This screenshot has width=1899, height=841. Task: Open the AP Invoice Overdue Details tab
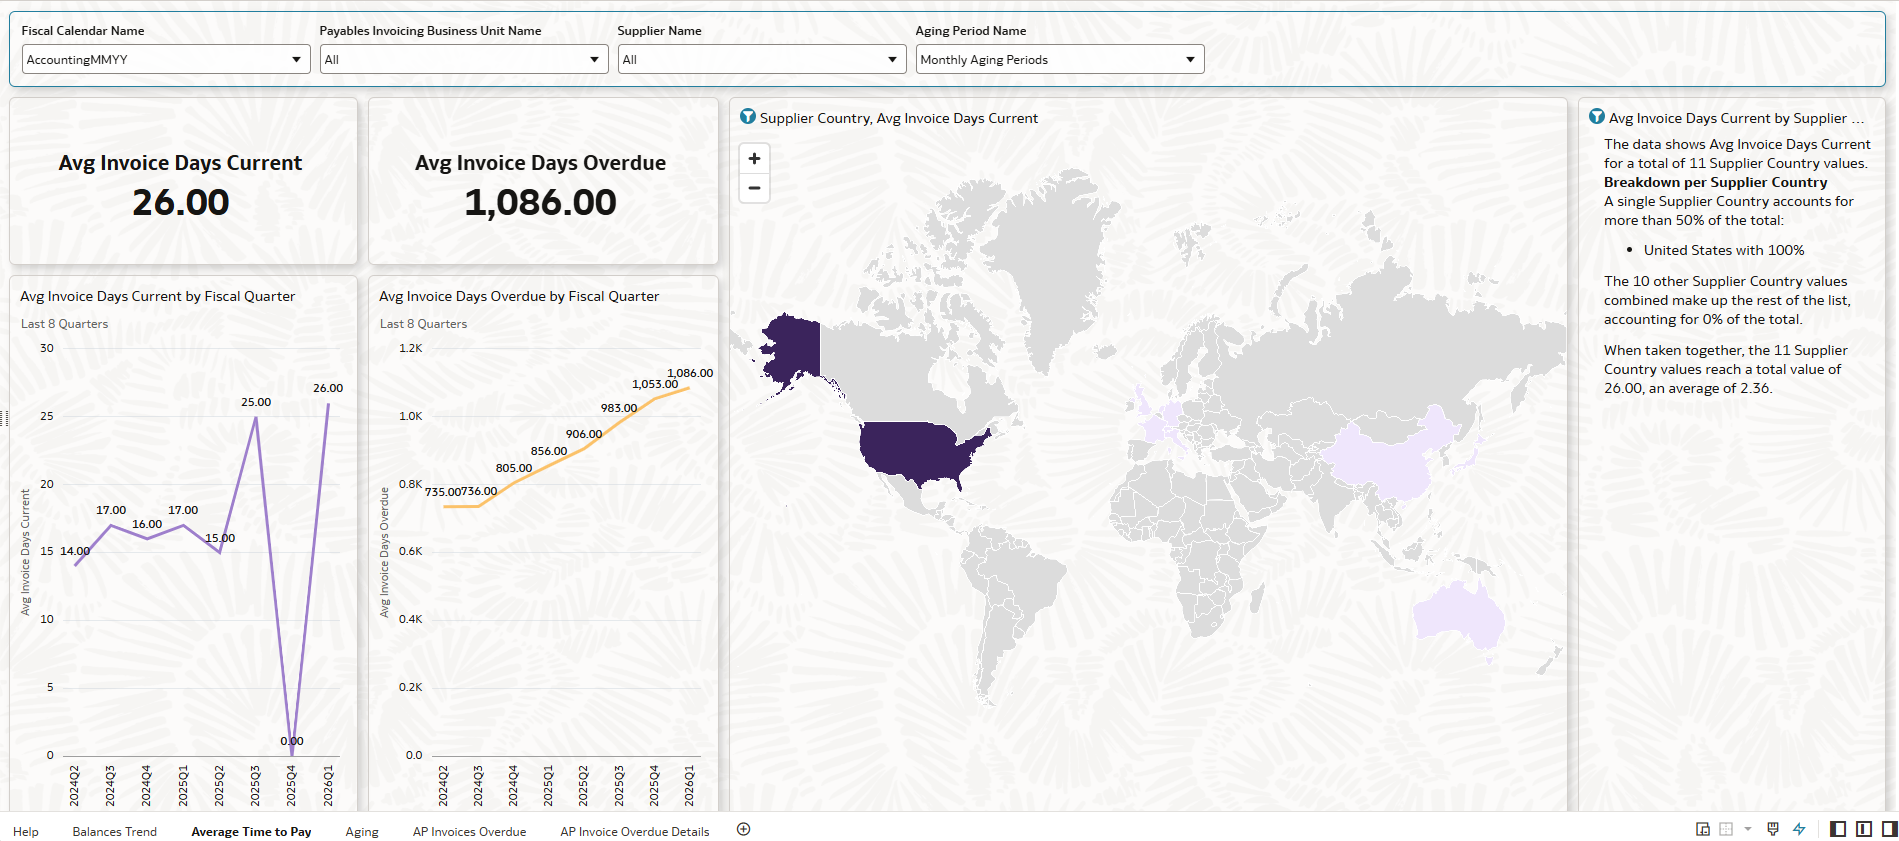pyautogui.click(x=635, y=832)
